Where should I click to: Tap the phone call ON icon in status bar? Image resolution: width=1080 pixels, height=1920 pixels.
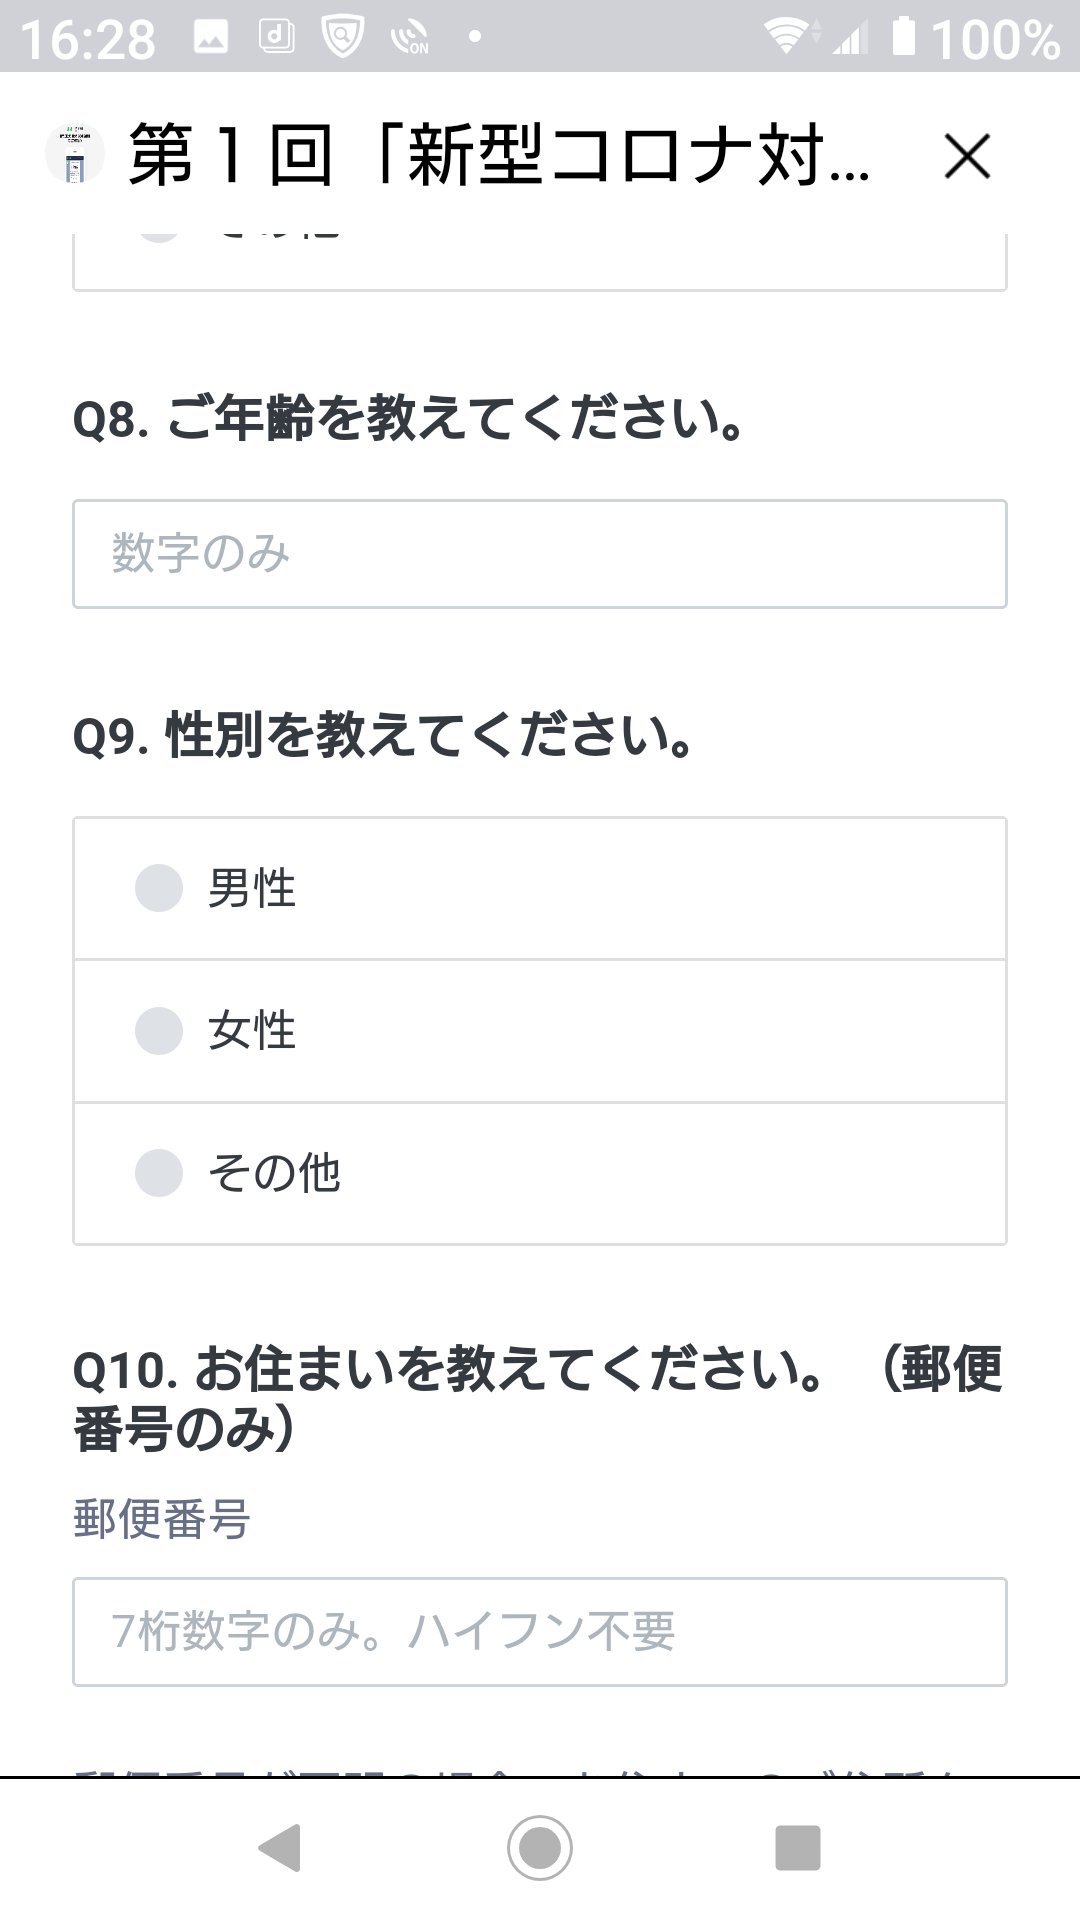pos(410,38)
